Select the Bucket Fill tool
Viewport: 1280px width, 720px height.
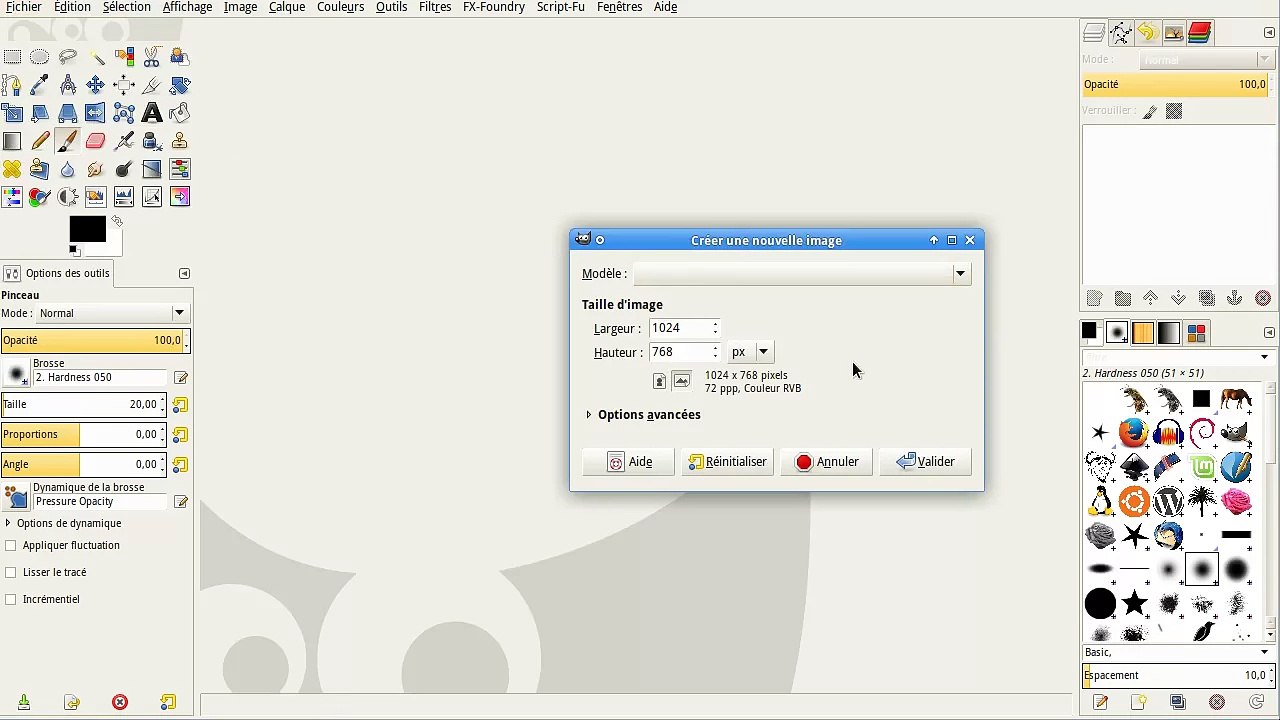[x=180, y=113]
